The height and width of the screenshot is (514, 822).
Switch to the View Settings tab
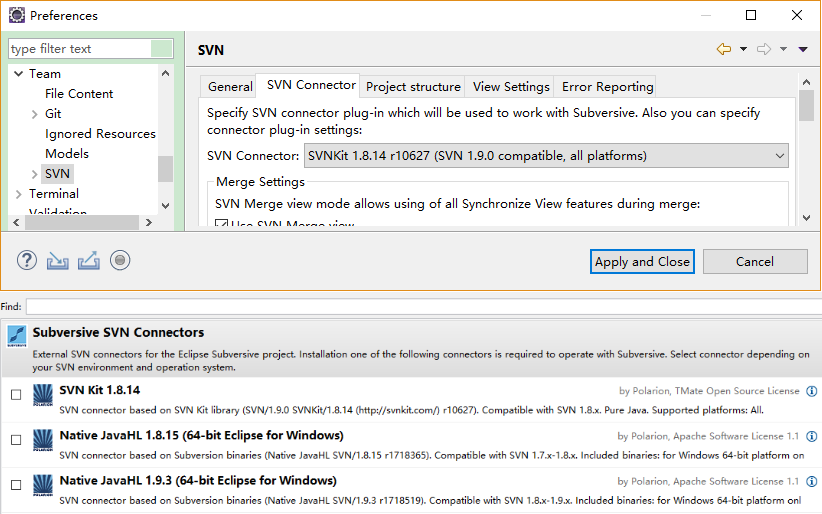[x=511, y=87]
